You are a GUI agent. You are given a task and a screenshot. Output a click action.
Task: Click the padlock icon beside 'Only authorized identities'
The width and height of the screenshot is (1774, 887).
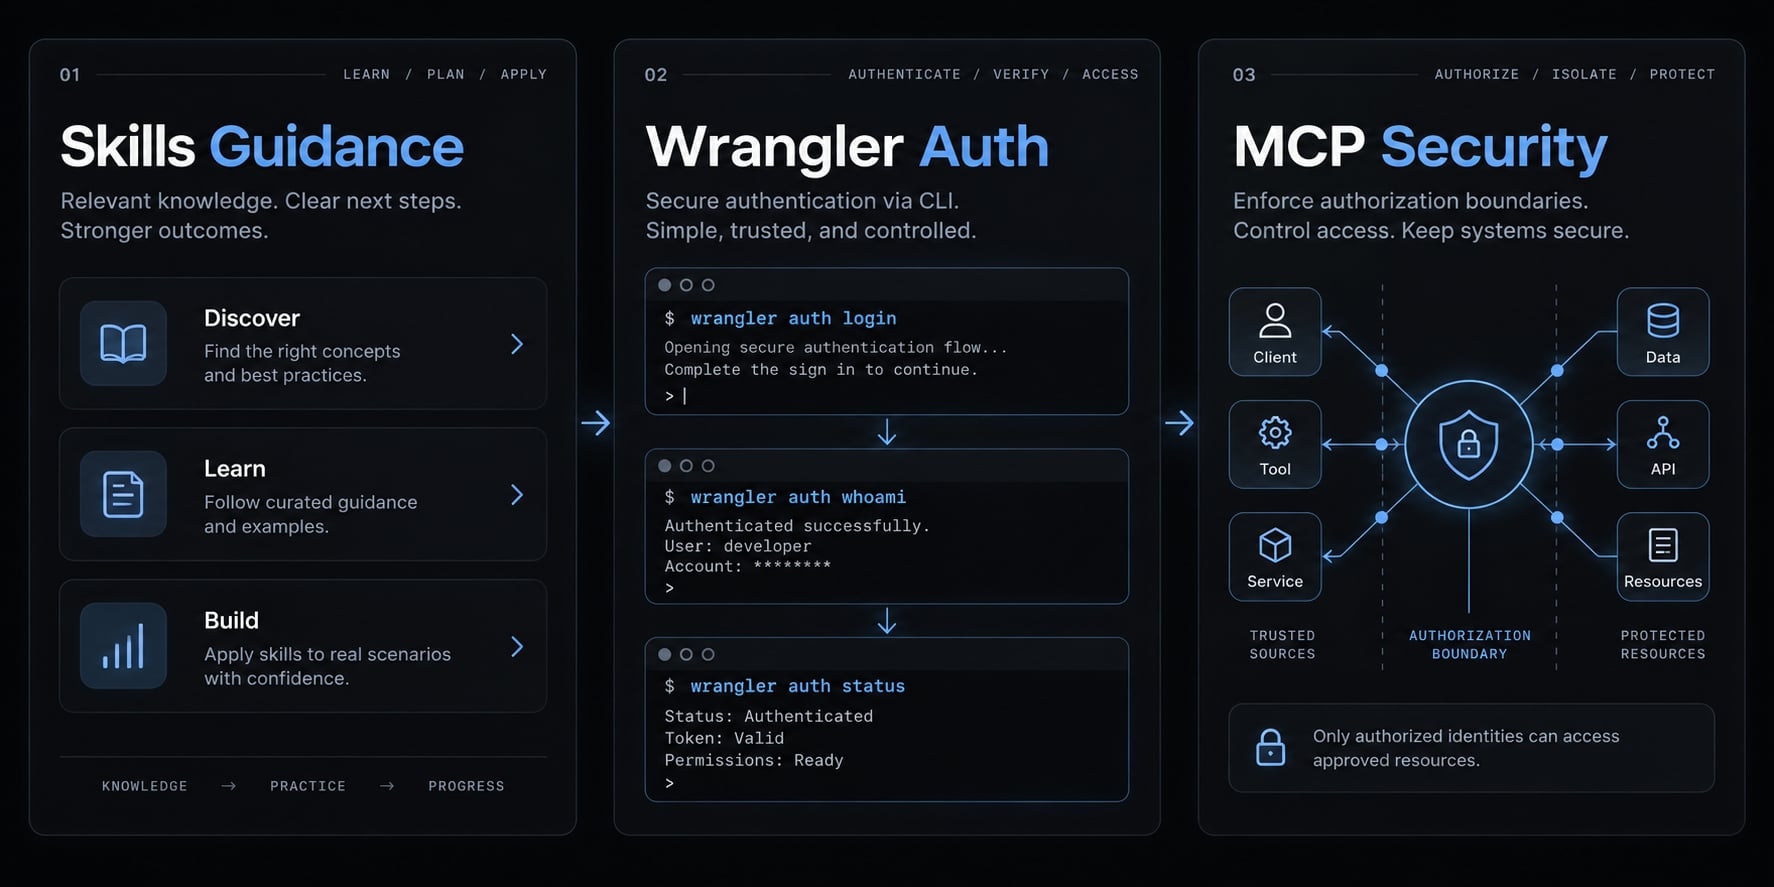click(x=1270, y=747)
